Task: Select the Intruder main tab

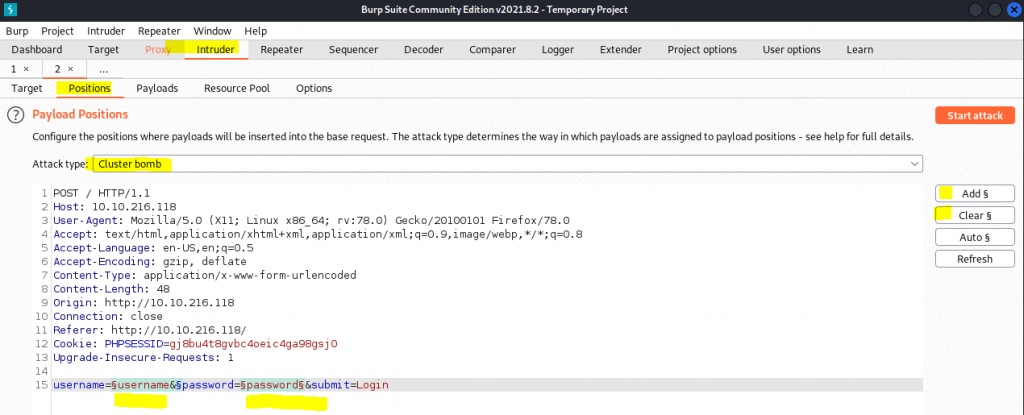Action: click(x=216, y=50)
